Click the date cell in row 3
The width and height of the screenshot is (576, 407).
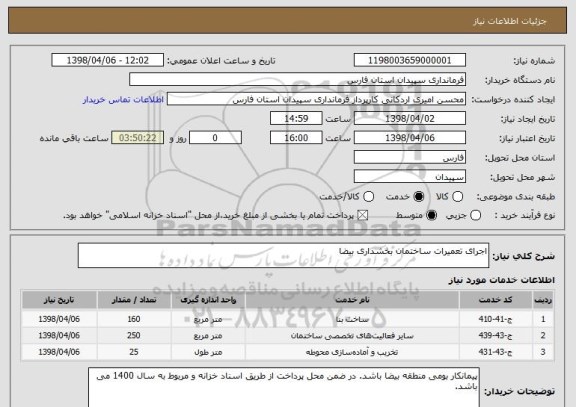point(59,352)
